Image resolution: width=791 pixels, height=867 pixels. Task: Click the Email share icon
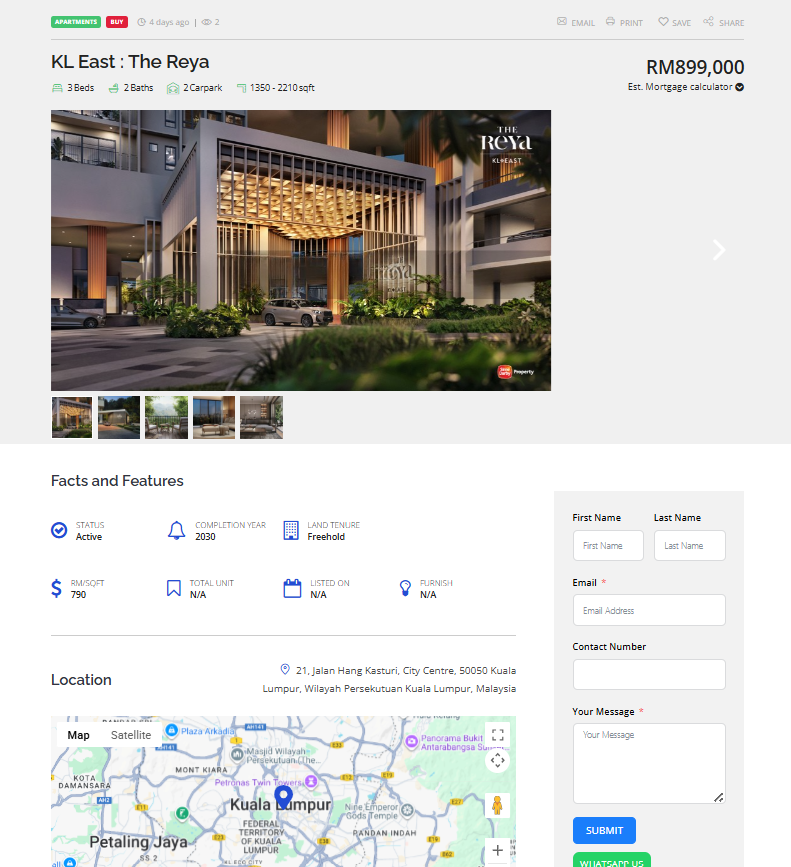[x=562, y=22]
